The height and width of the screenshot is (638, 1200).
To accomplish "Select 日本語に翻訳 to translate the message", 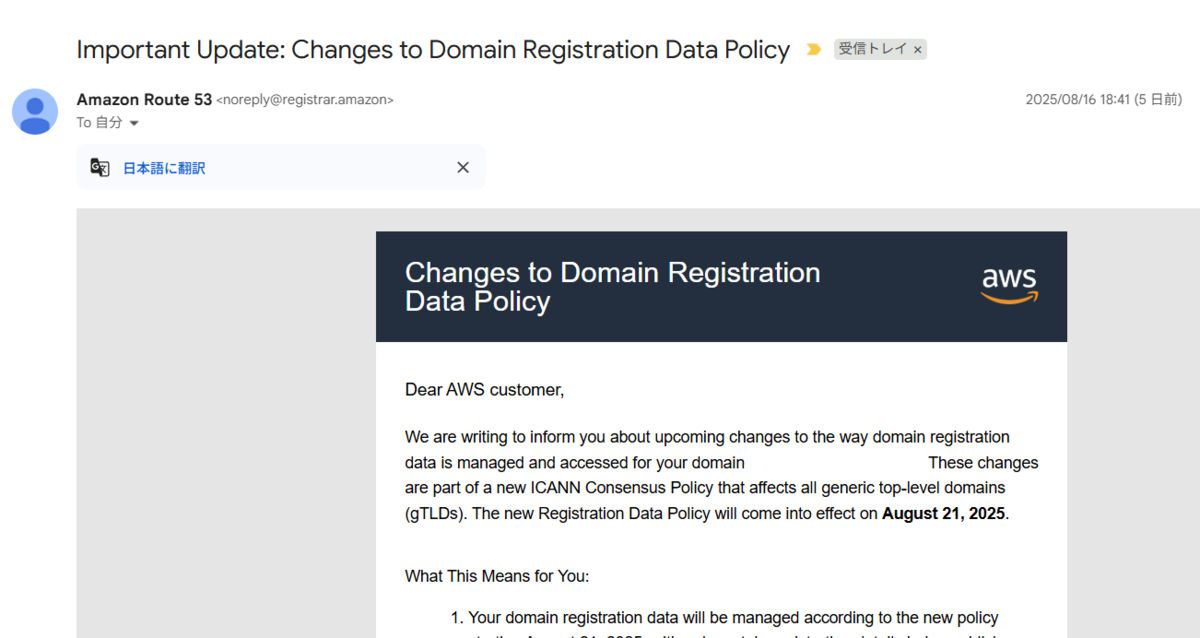I will [164, 168].
